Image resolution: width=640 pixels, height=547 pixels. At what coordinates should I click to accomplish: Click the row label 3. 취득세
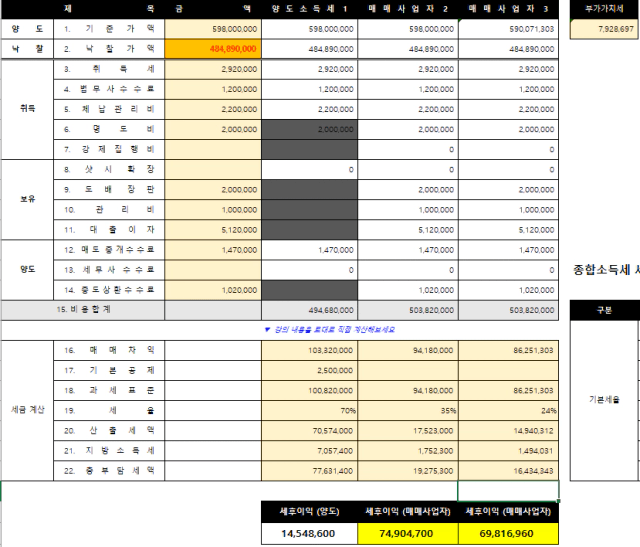[109, 69]
